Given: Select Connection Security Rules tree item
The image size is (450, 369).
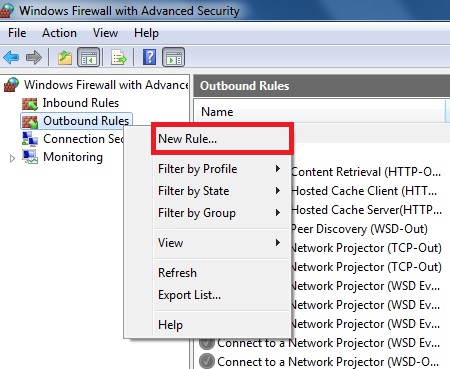Looking at the screenshot, I should 83,139.
